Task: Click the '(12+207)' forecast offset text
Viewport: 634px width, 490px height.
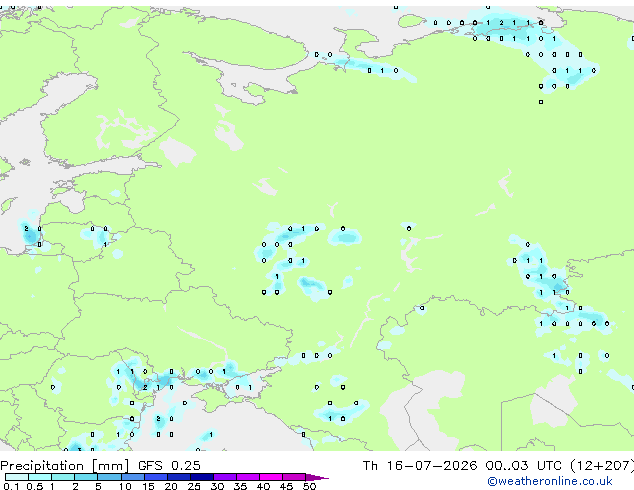Action: click(x=602, y=466)
